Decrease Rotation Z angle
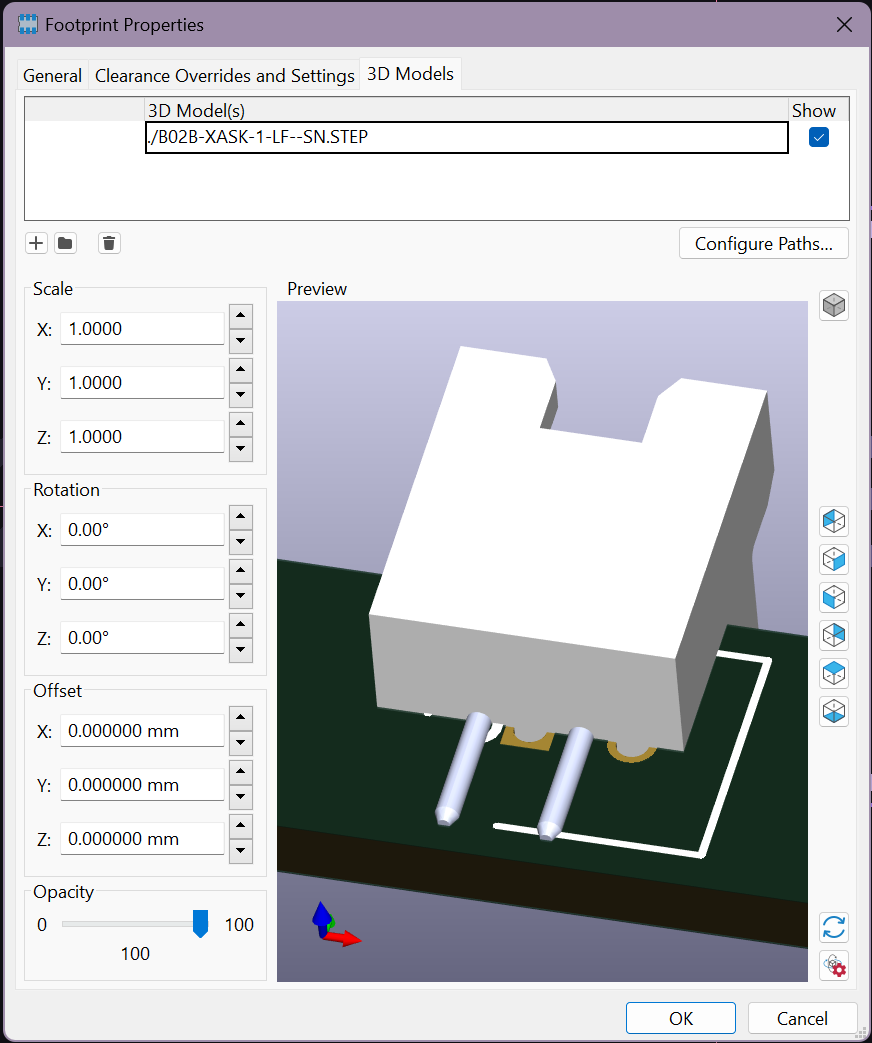 241,650
